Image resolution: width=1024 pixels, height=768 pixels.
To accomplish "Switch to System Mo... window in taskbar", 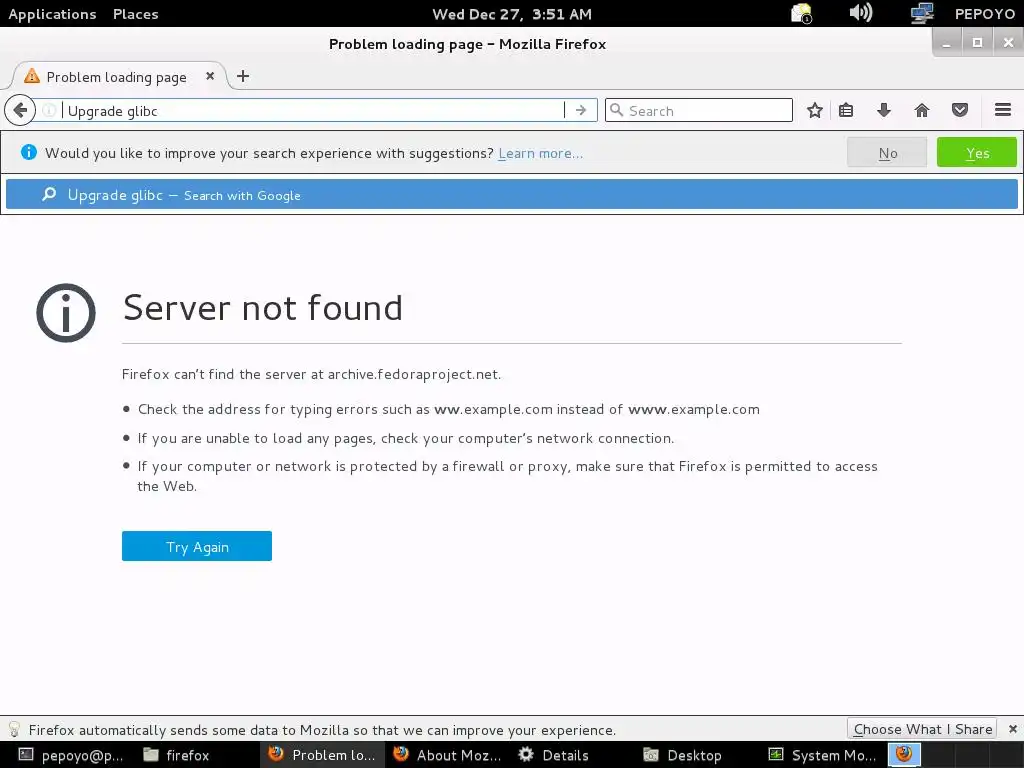I will click(823, 755).
